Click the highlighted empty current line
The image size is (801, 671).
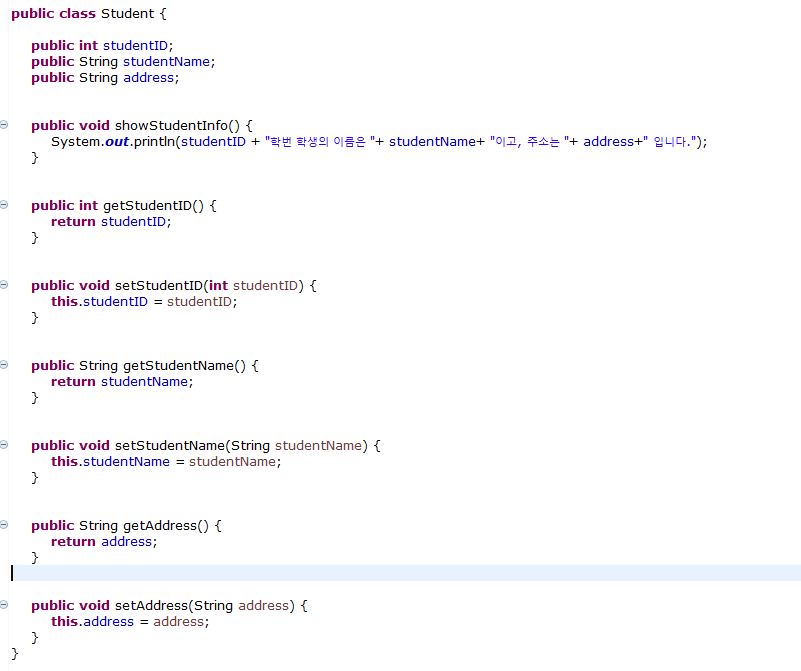[405, 573]
